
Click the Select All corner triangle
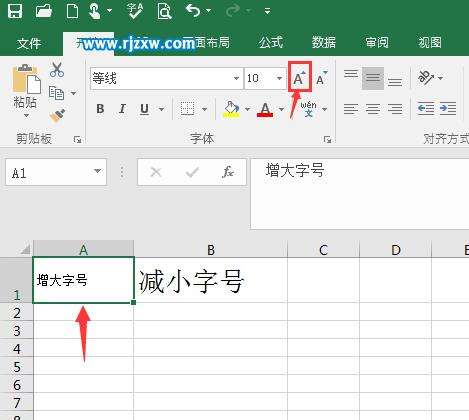[25, 249]
